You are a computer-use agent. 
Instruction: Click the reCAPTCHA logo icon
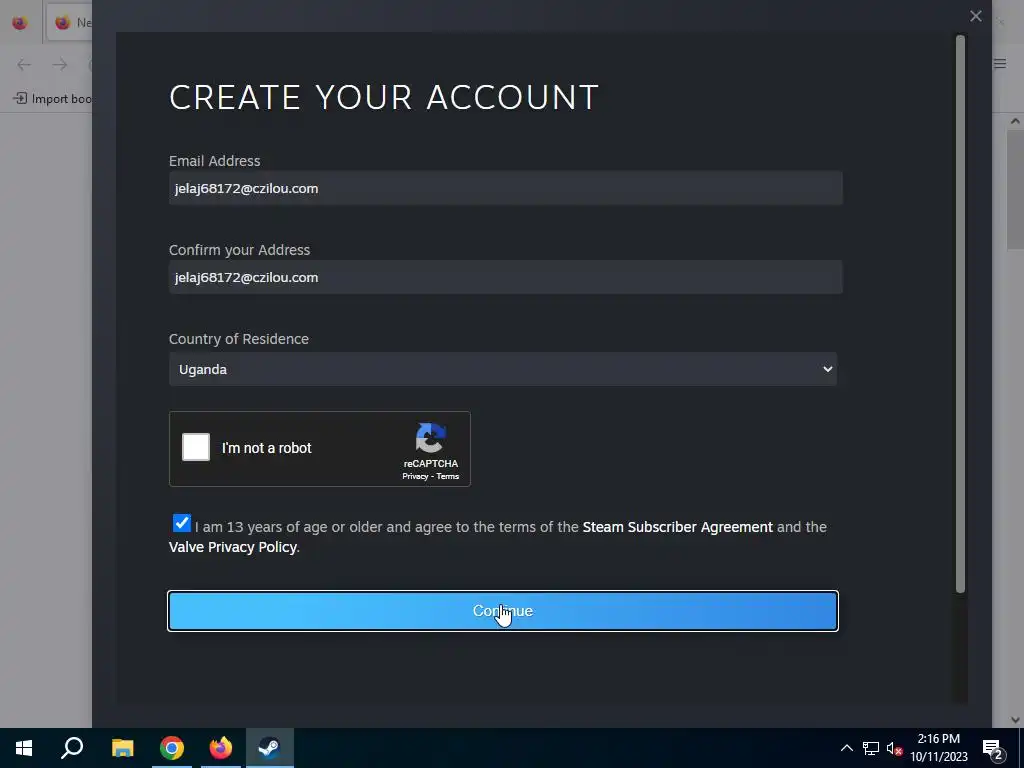(x=430, y=438)
